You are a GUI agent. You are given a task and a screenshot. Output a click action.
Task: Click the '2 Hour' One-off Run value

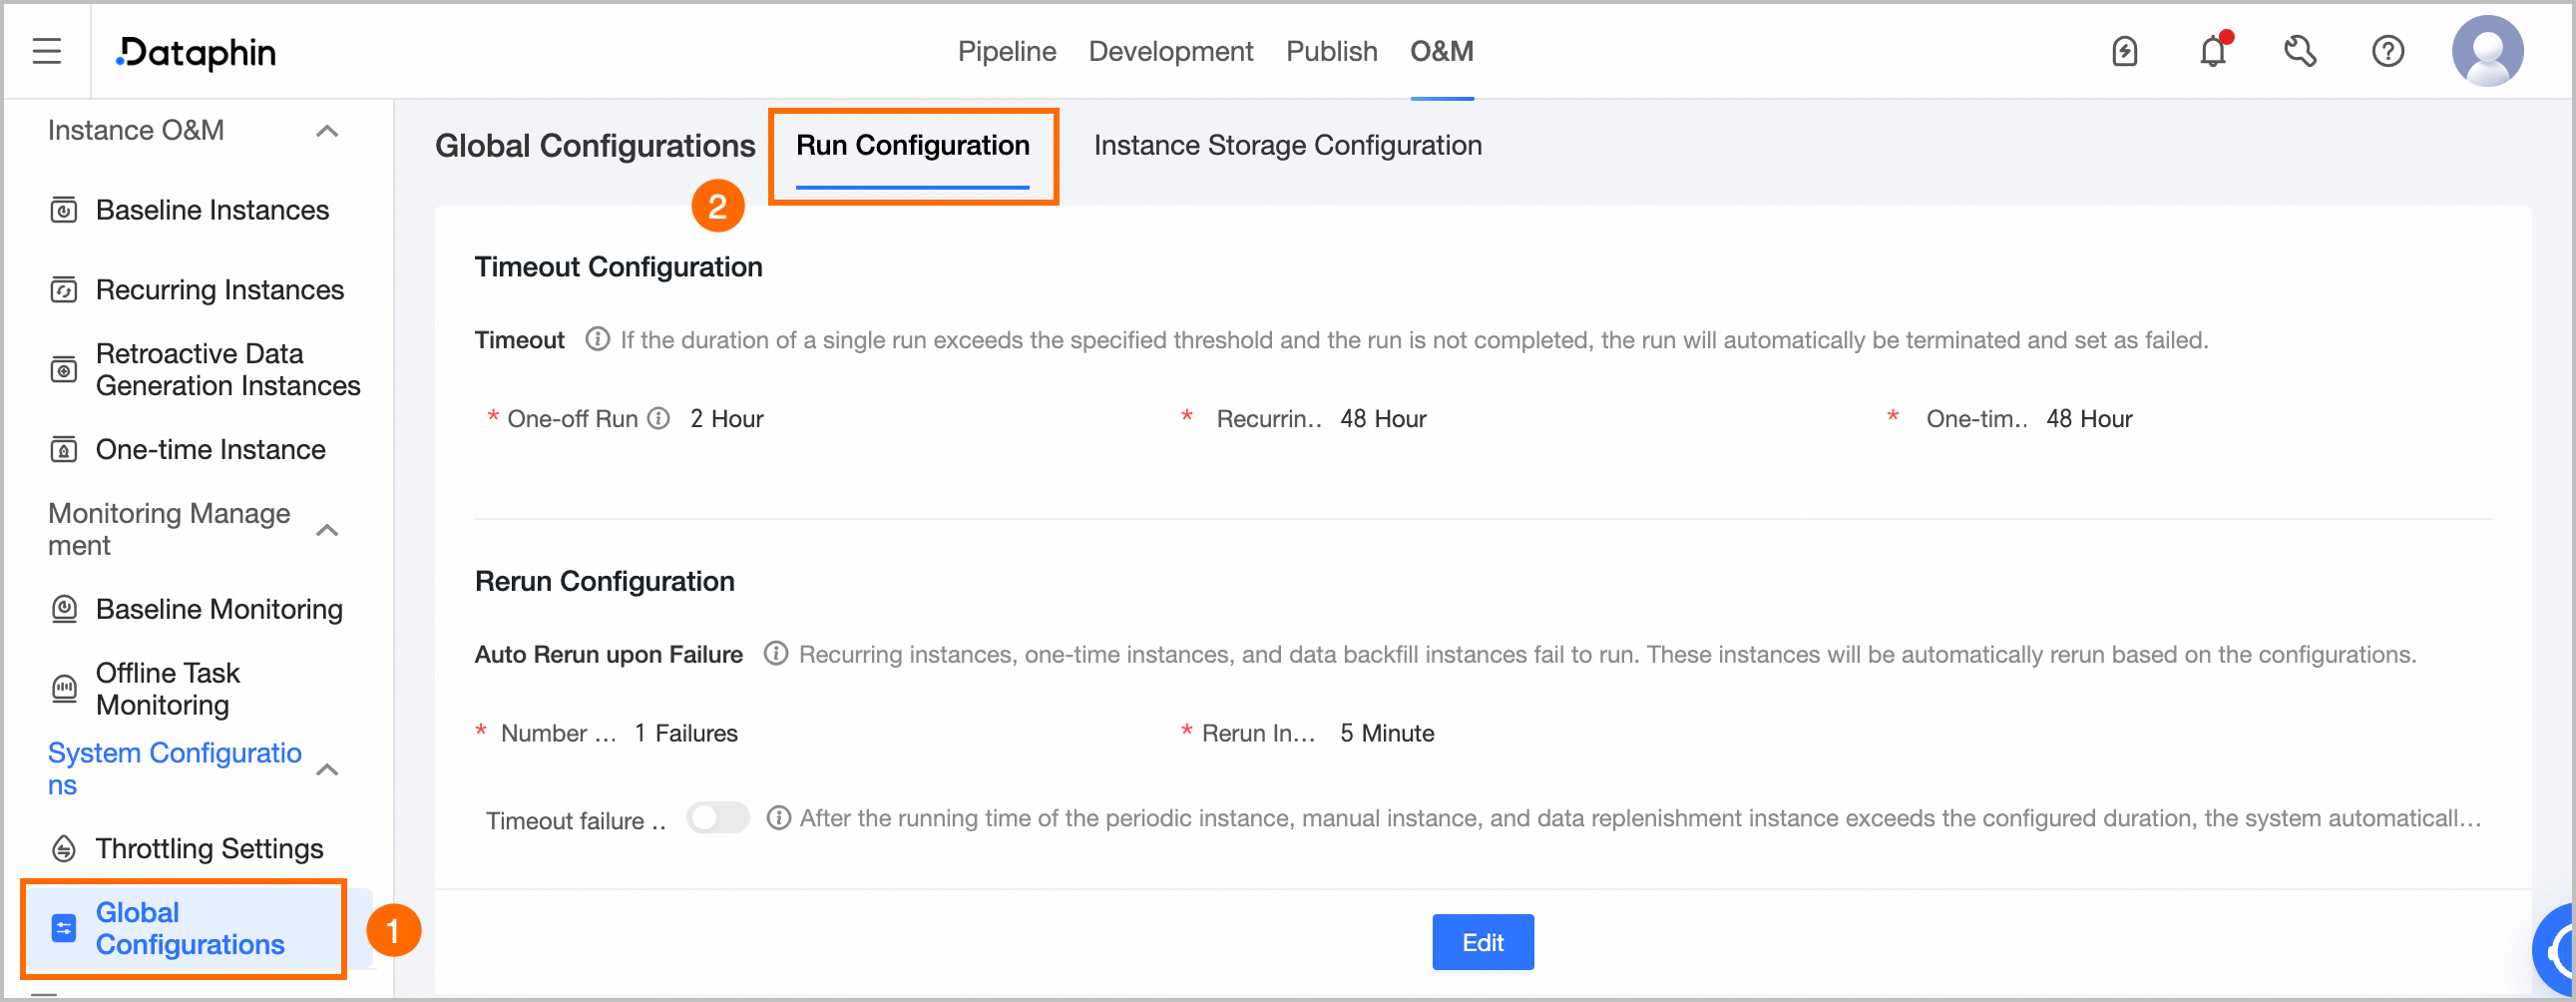click(x=727, y=419)
